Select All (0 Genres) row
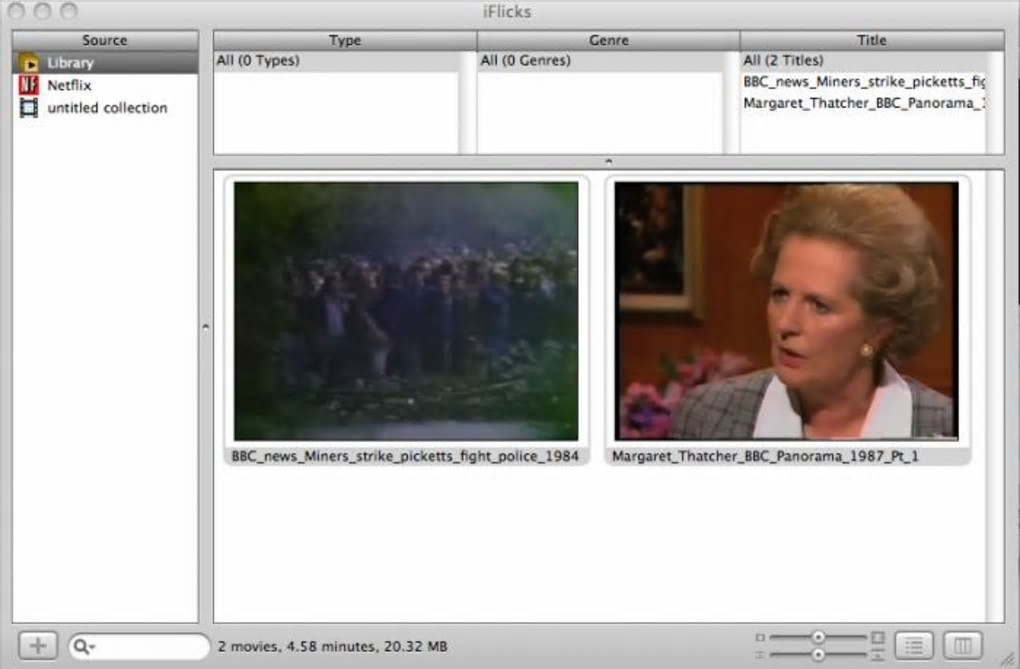This screenshot has width=1020, height=669. [599, 61]
